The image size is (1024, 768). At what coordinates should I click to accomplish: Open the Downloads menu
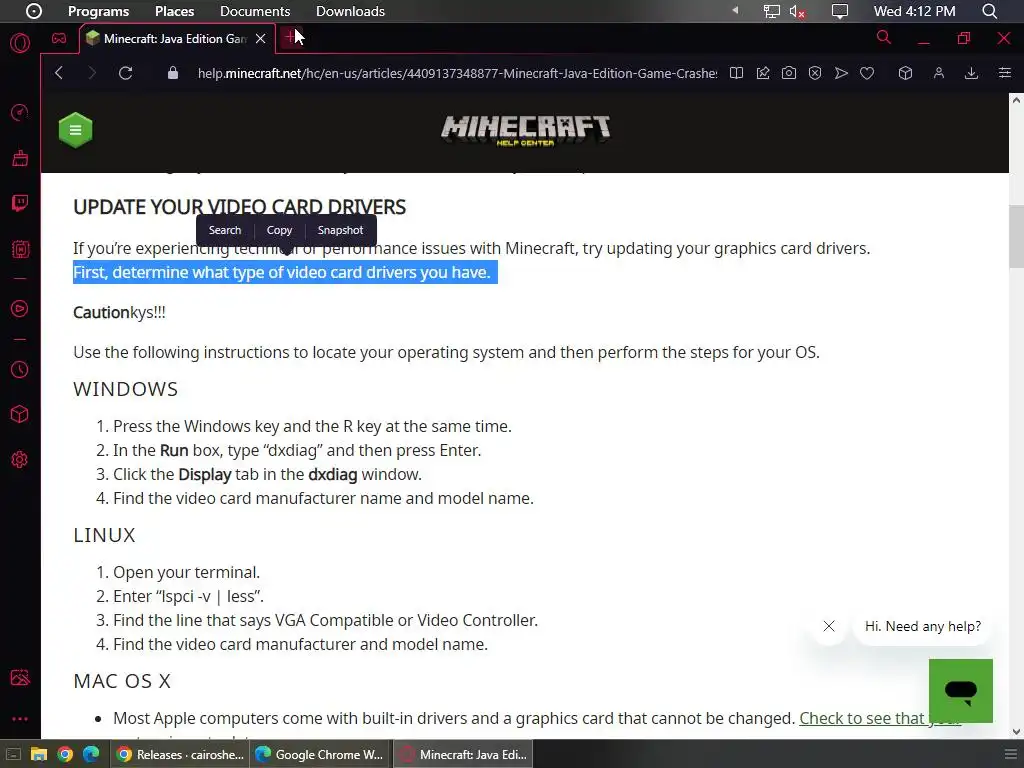(x=350, y=11)
